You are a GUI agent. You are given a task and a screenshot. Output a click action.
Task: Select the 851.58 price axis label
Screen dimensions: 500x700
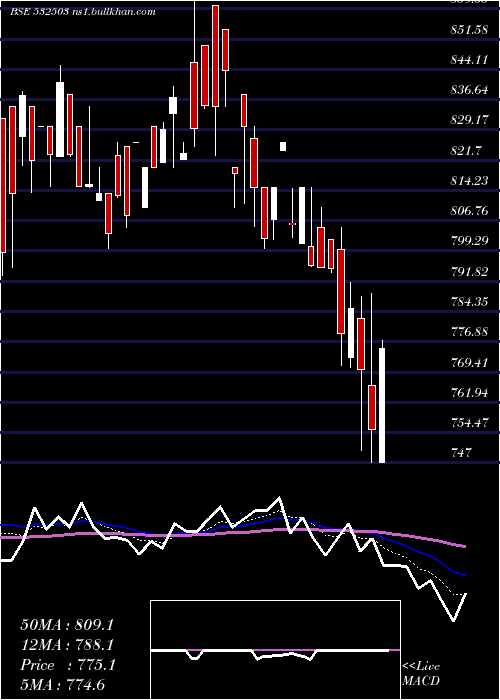click(469, 29)
